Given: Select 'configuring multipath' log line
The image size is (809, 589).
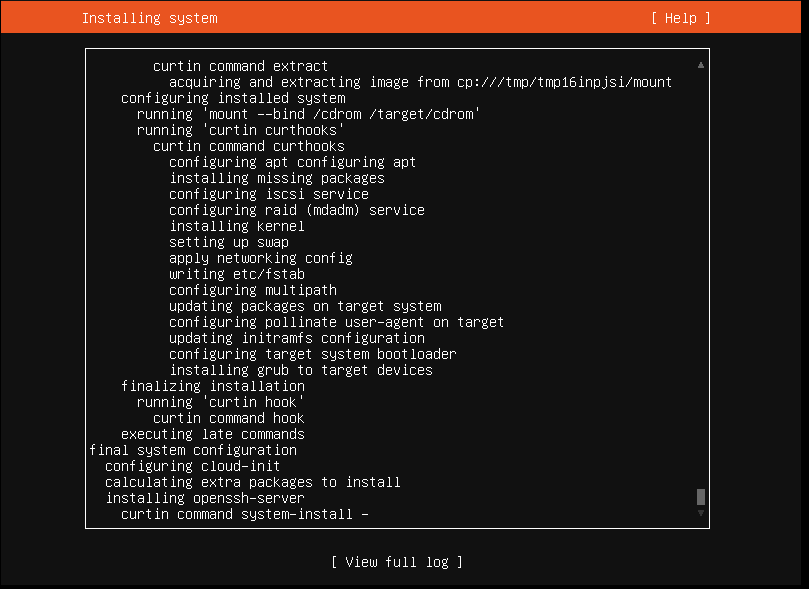Looking at the screenshot, I should coord(253,290).
